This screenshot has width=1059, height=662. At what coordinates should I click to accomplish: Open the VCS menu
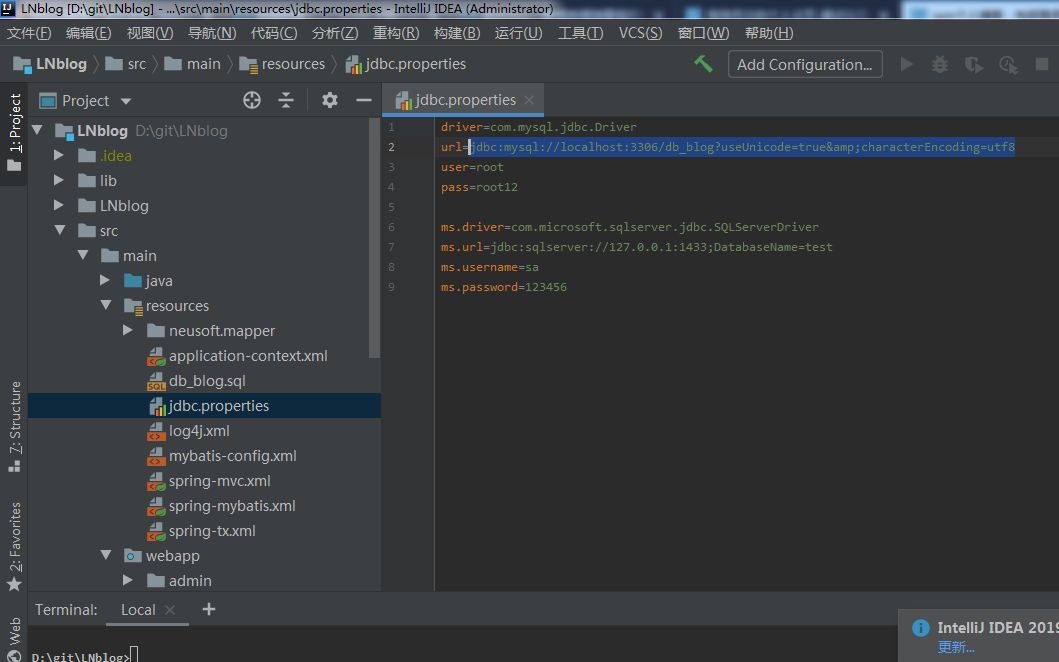640,33
